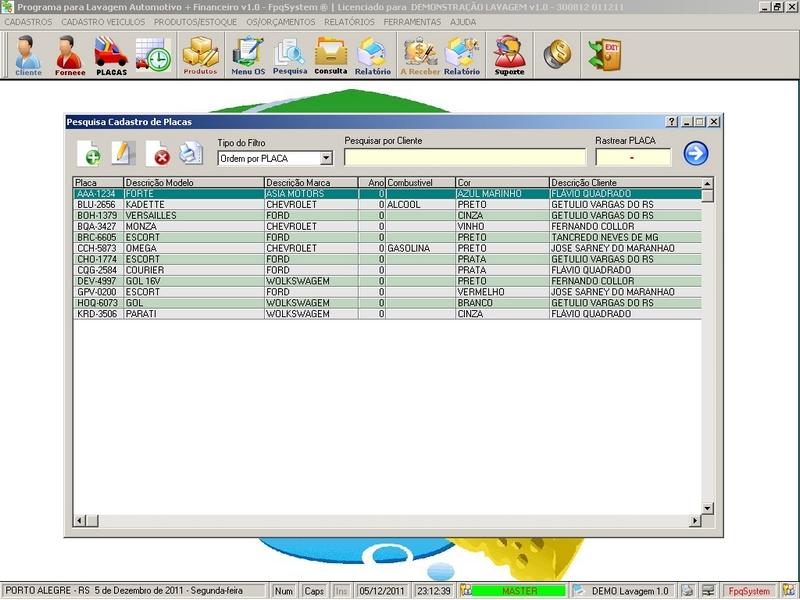Add a new plate record icon
This screenshot has width=800, height=600.
click(x=89, y=153)
